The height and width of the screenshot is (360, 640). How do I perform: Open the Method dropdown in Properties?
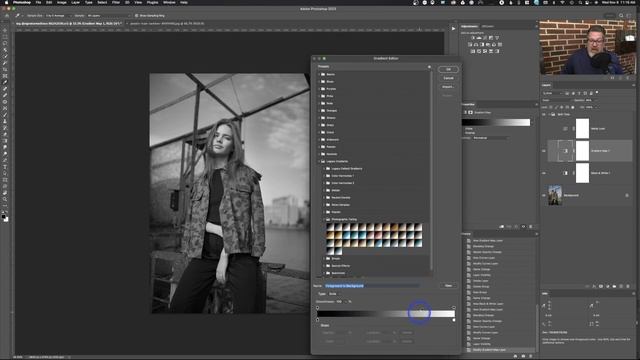[x=490, y=138]
